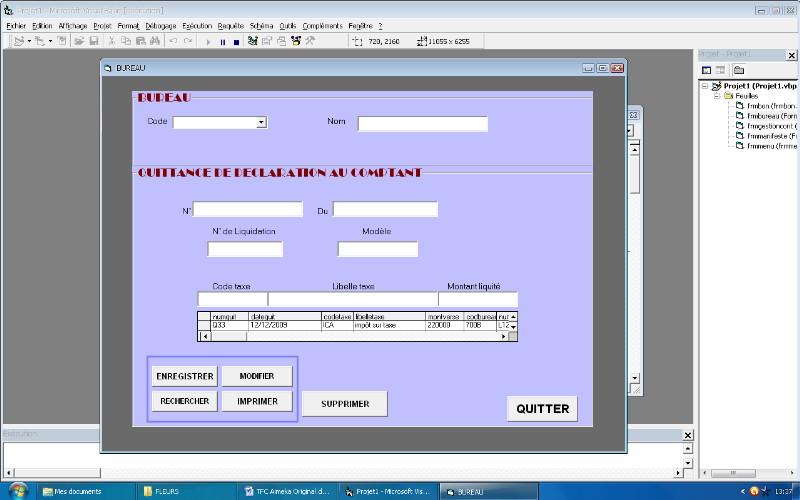
Task: Click the SUPPRIMER button
Action: pos(345,404)
